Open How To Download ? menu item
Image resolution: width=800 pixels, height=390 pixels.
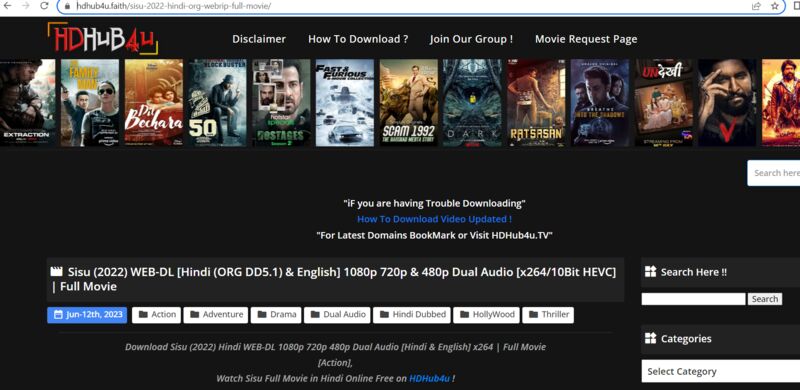tap(358, 39)
